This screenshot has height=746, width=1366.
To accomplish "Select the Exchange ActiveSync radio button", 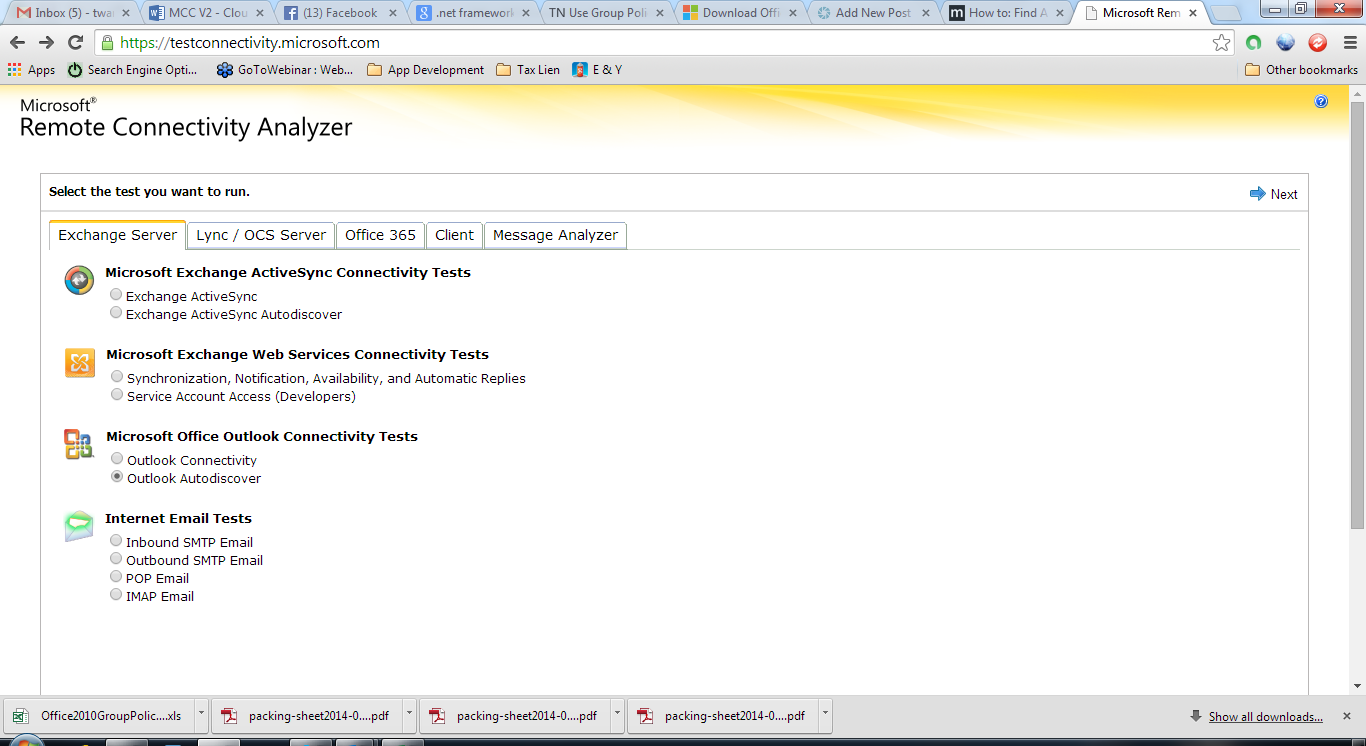I will (x=116, y=295).
